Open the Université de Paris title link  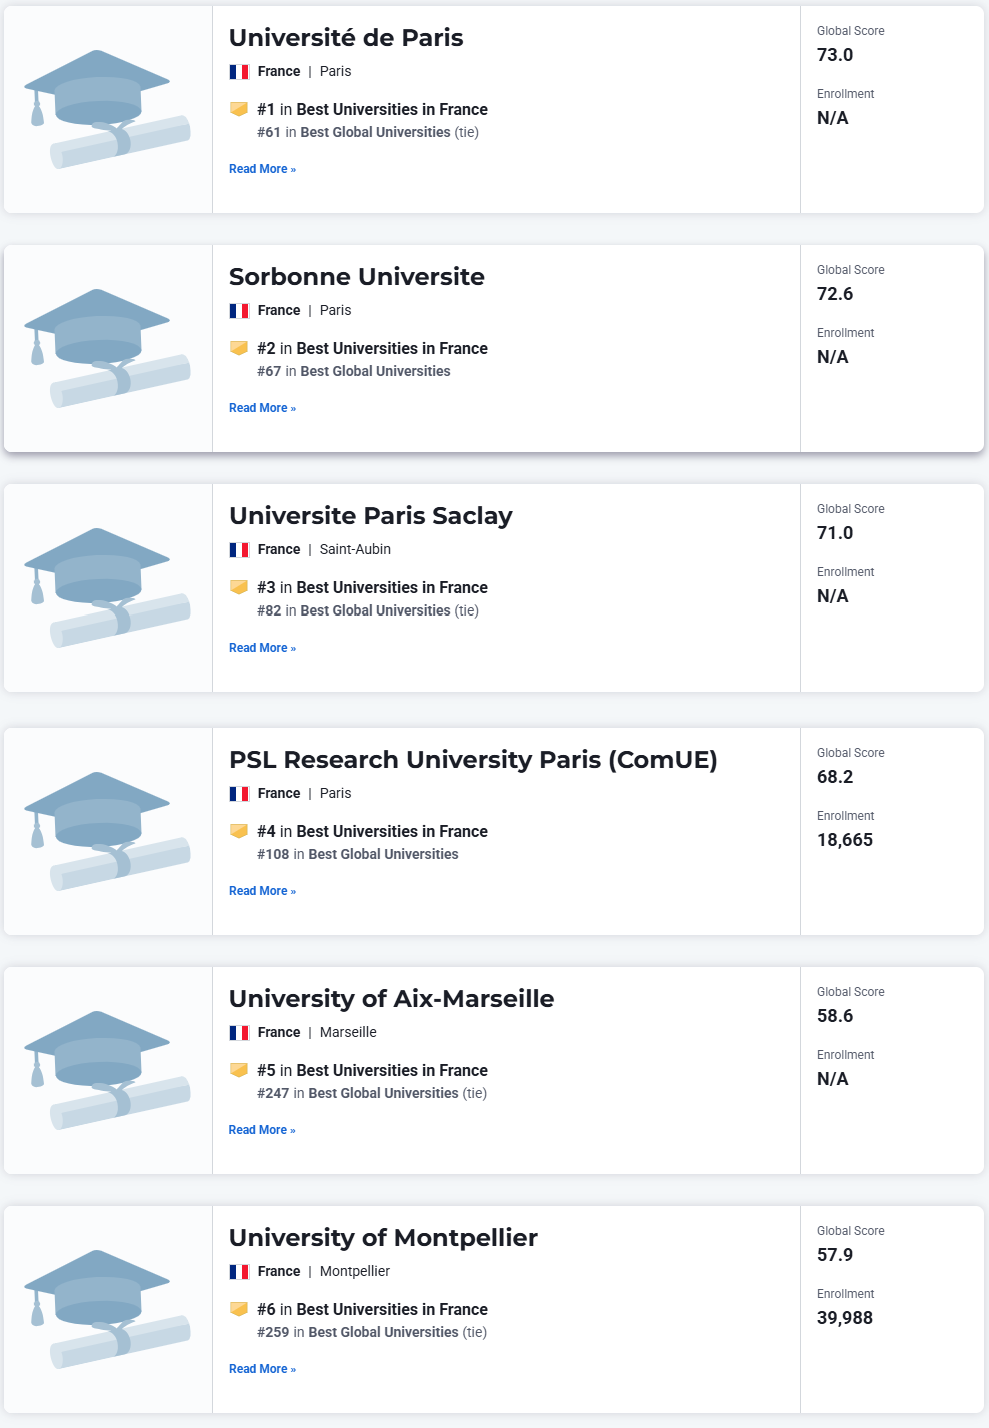pyautogui.click(x=346, y=38)
